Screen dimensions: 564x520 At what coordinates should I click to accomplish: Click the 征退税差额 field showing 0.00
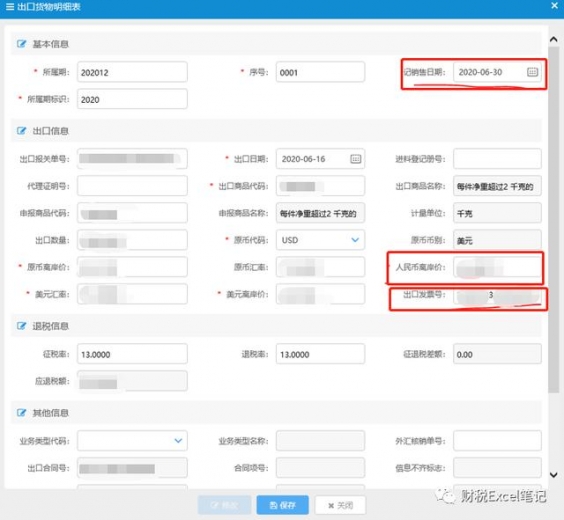(x=497, y=354)
